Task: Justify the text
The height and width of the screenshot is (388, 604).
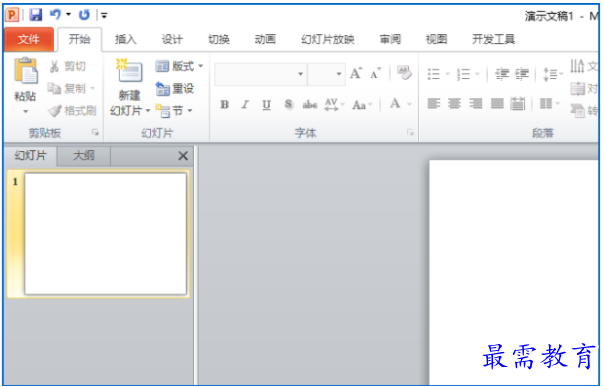Action: tap(497, 104)
